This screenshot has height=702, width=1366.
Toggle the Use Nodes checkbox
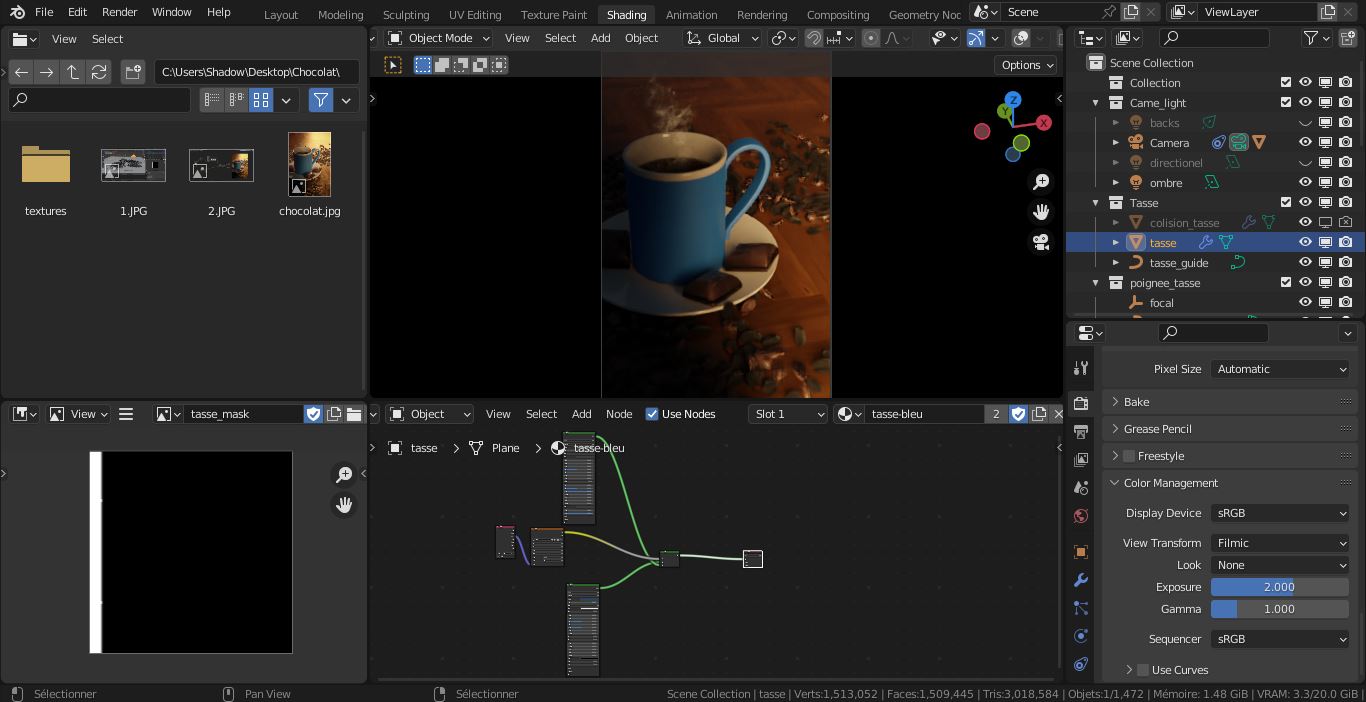652,414
